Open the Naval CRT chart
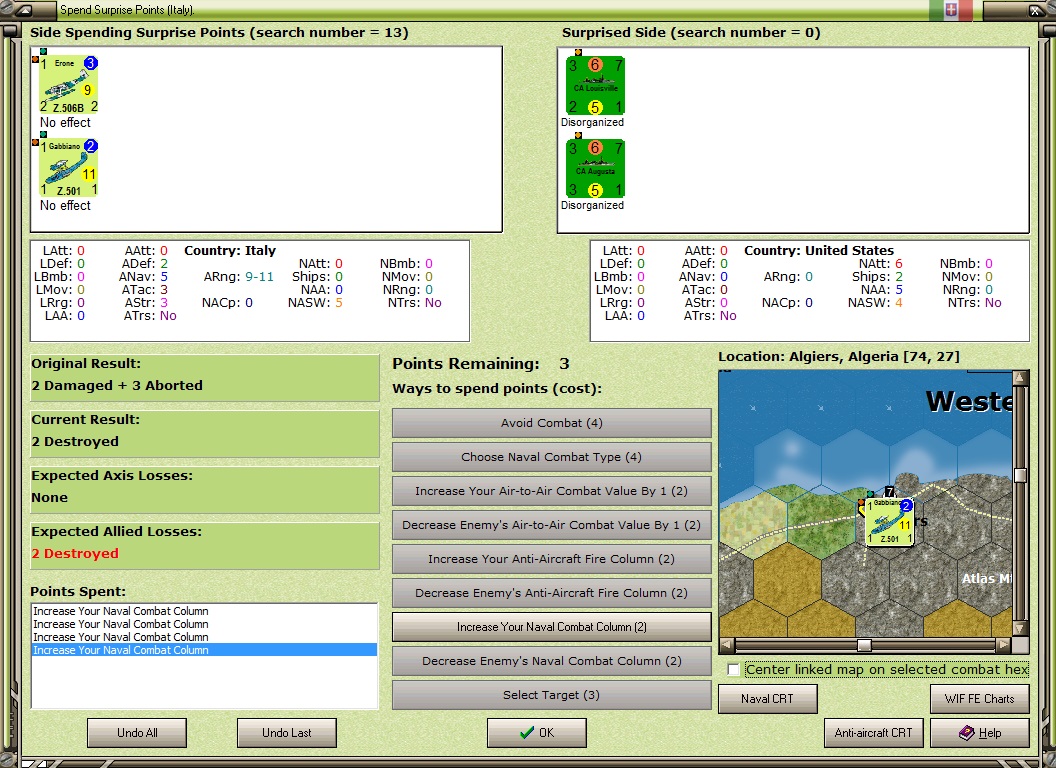This screenshot has width=1056, height=768. click(x=768, y=699)
